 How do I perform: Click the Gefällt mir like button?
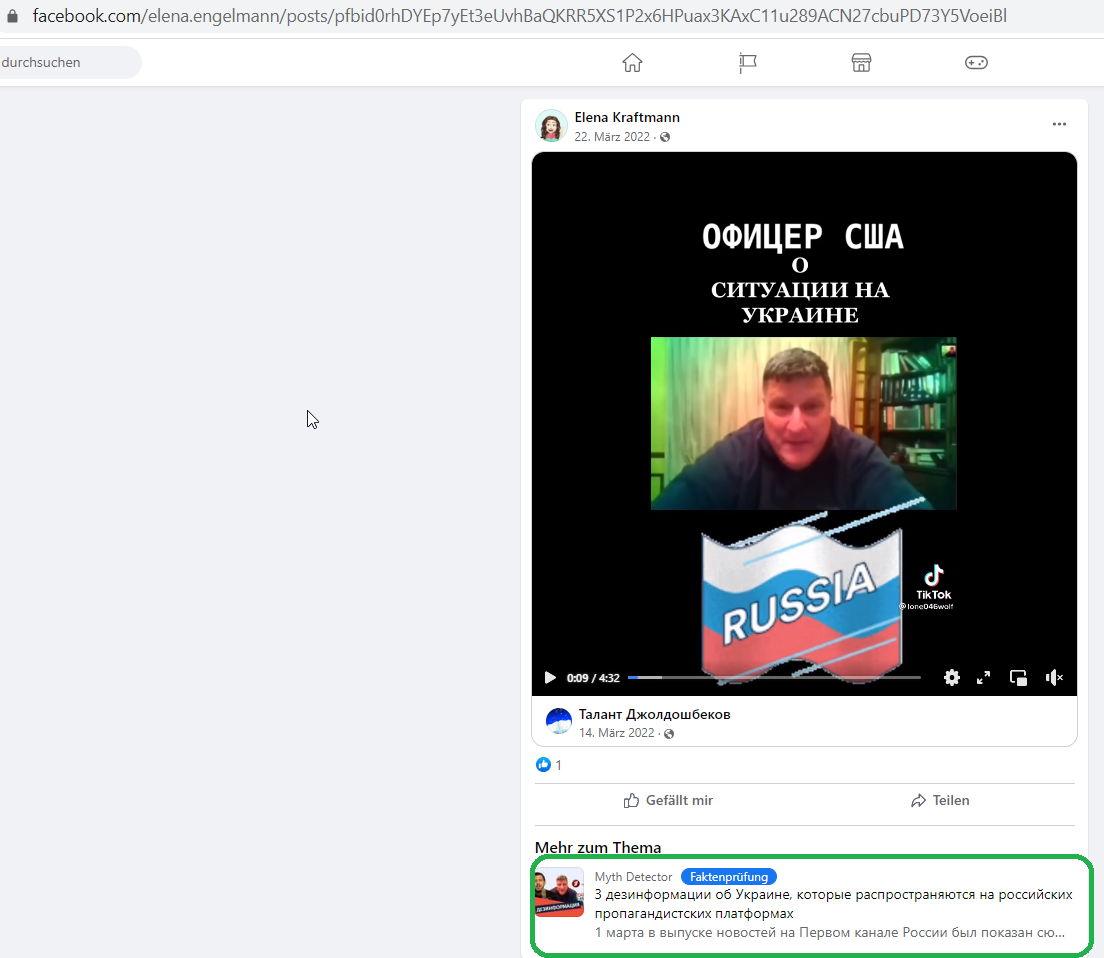(x=668, y=800)
